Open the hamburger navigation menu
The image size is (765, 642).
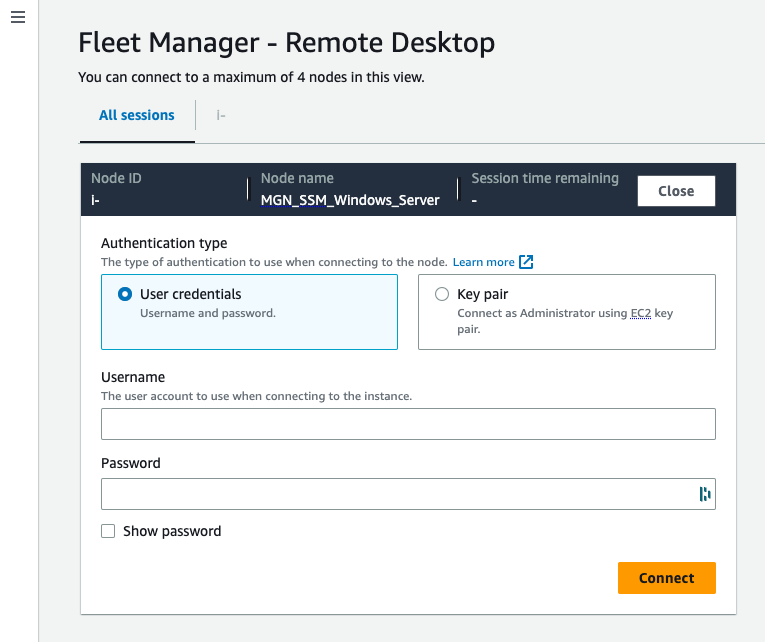[18, 17]
